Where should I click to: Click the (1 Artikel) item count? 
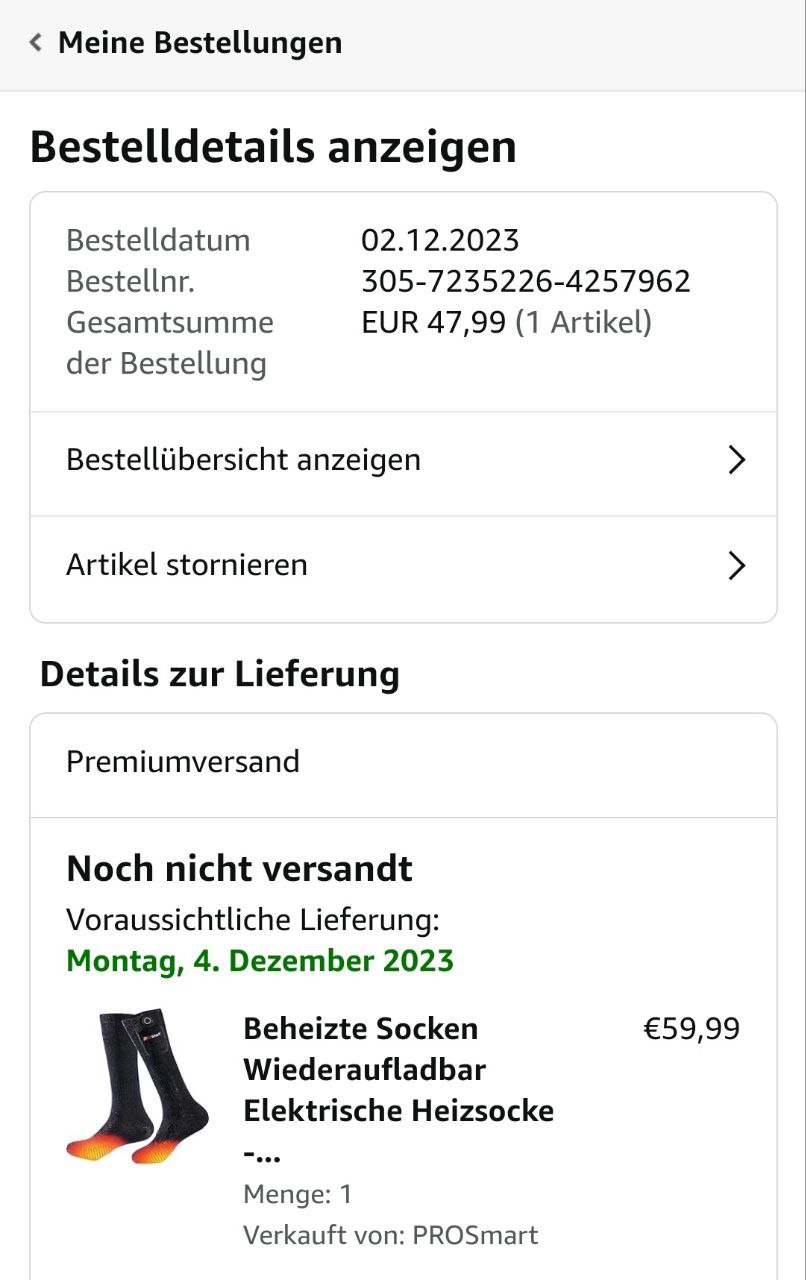point(583,323)
